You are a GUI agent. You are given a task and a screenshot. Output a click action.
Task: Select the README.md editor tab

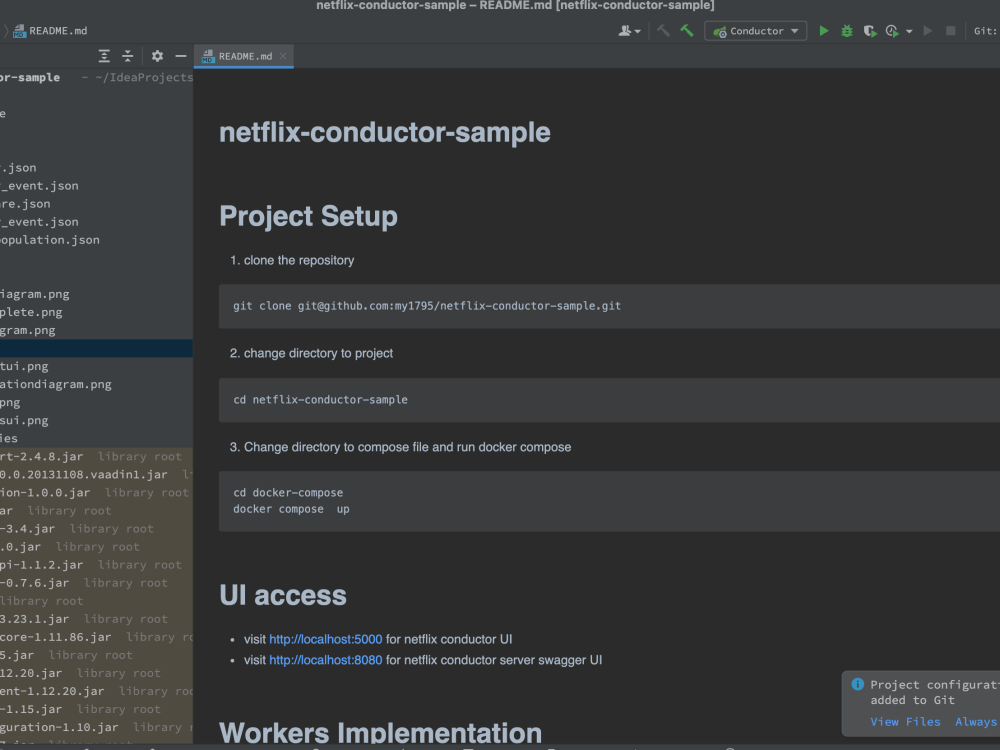coord(244,56)
